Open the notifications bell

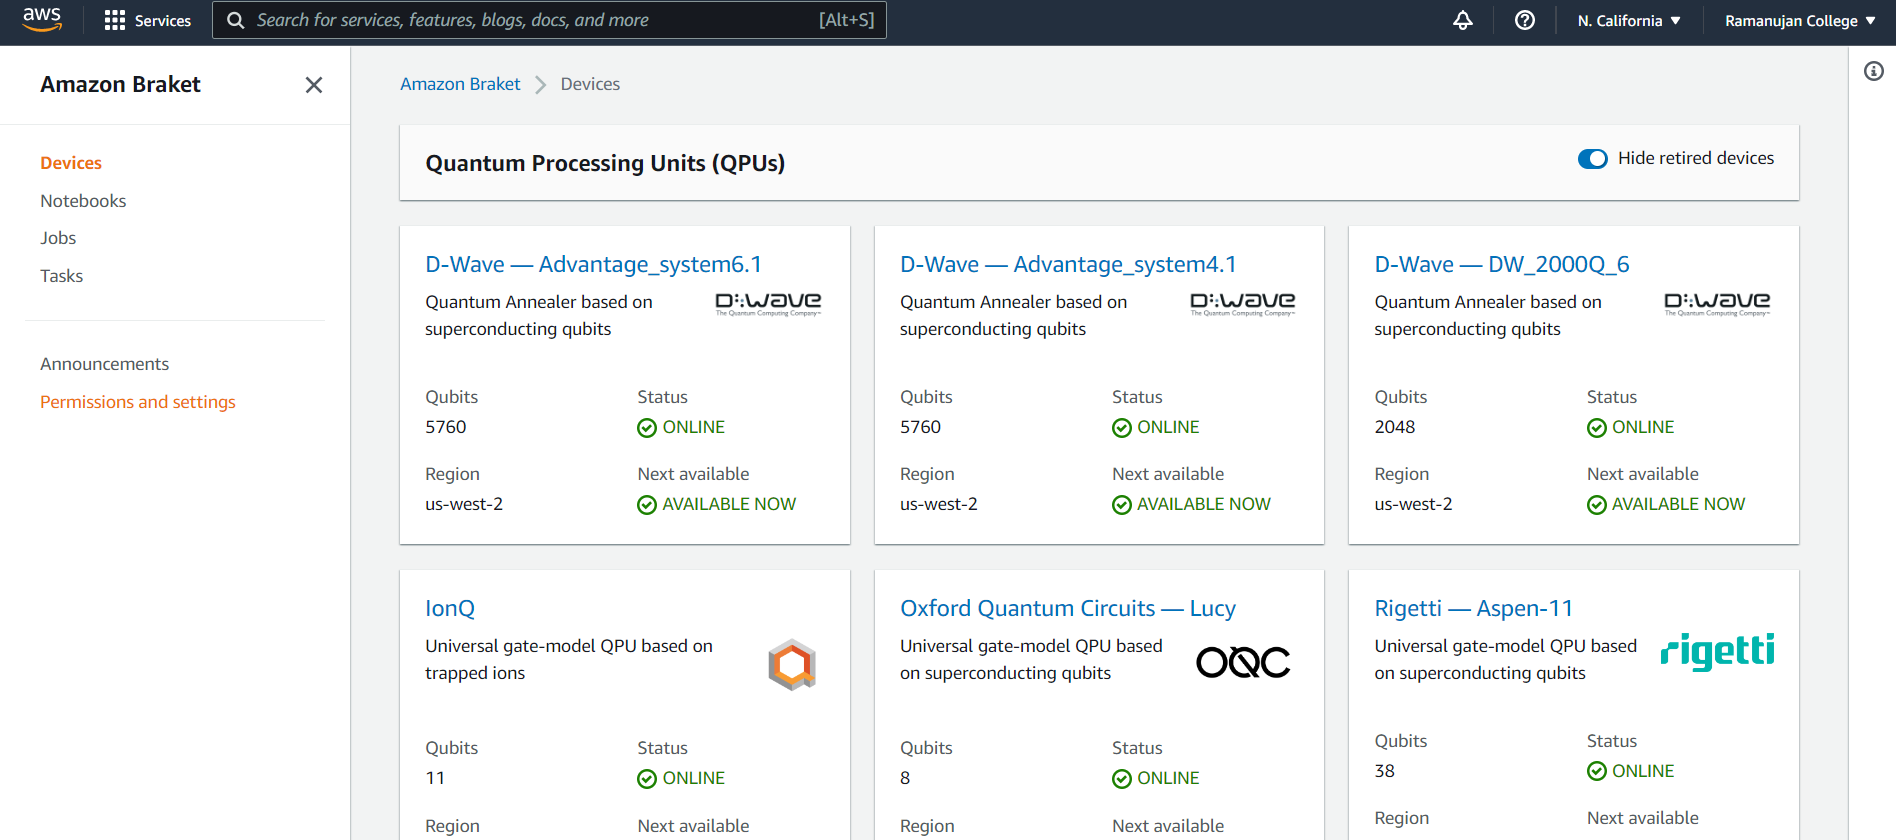(x=1463, y=20)
